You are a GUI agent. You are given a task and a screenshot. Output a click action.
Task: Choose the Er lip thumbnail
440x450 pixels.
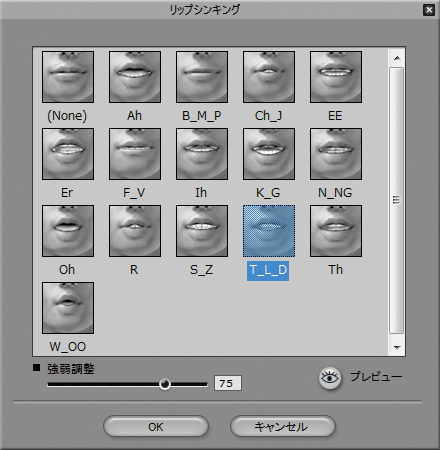[68, 154]
